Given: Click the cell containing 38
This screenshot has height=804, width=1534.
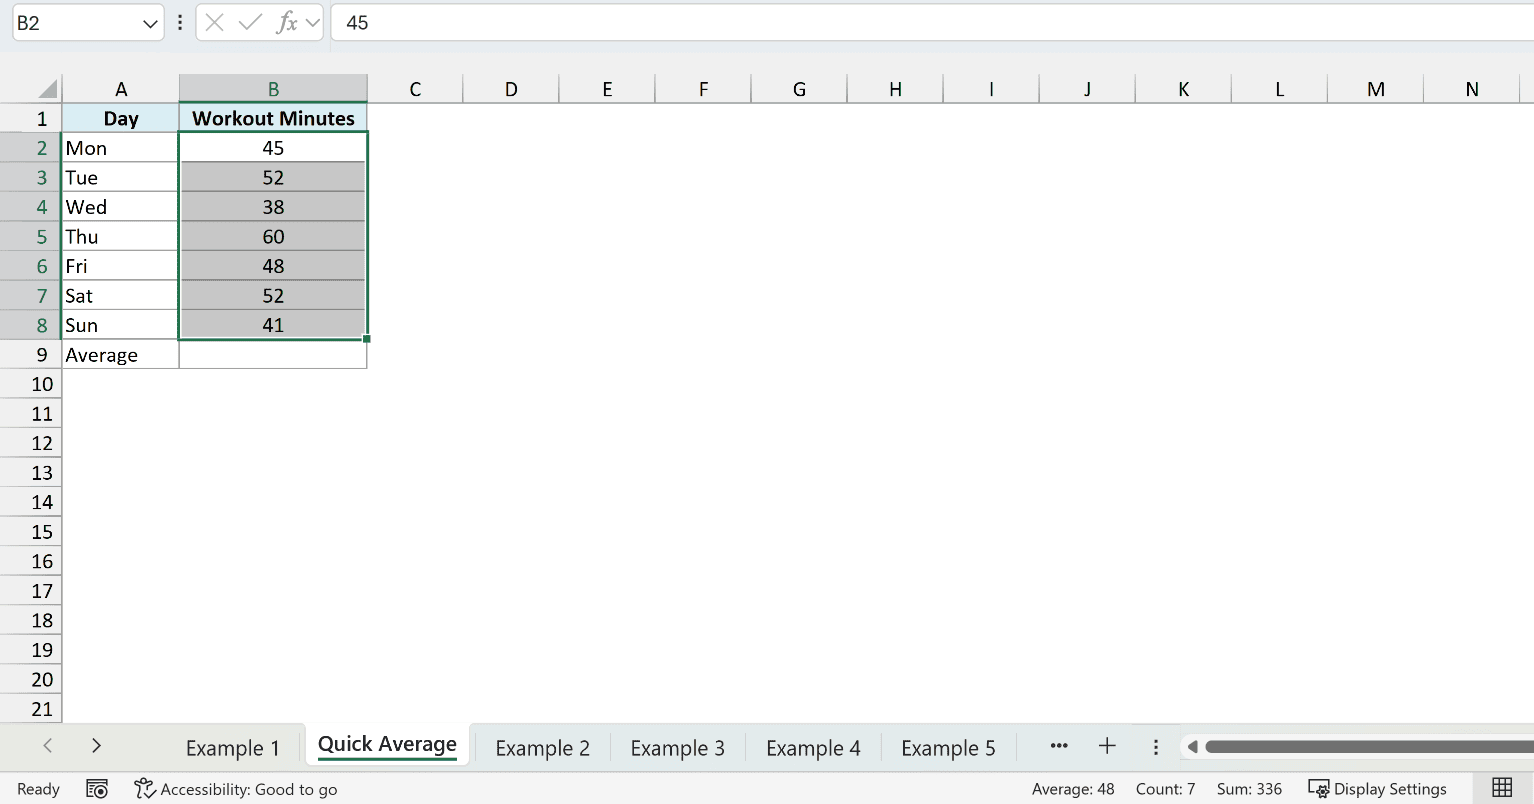Looking at the screenshot, I should point(273,207).
